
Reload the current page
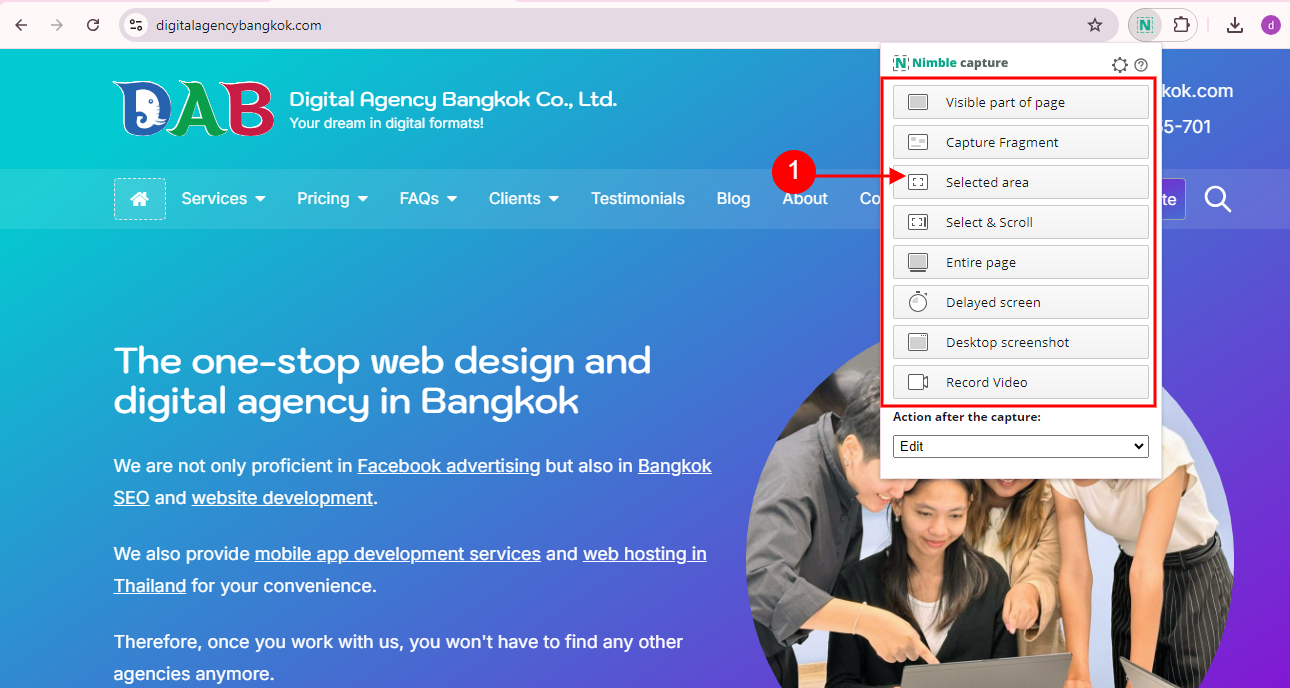93,25
